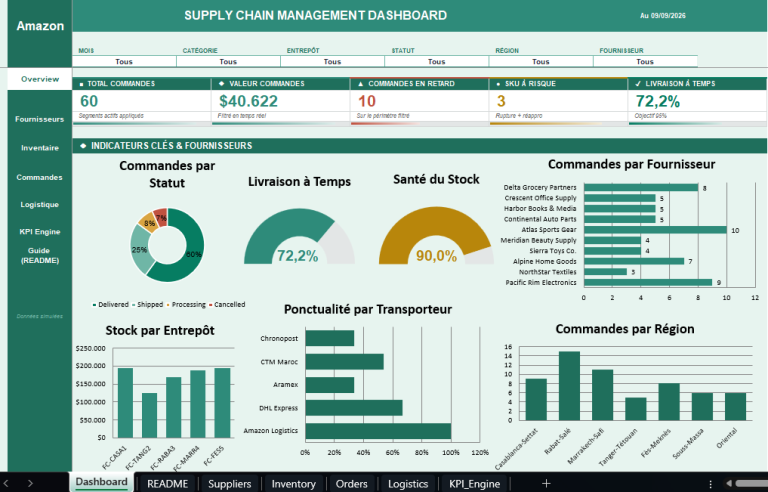Viewport: 768px width, 492px height.
Task: Select the Cancelled 7% donut segment
Action: [x=161, y=218]
